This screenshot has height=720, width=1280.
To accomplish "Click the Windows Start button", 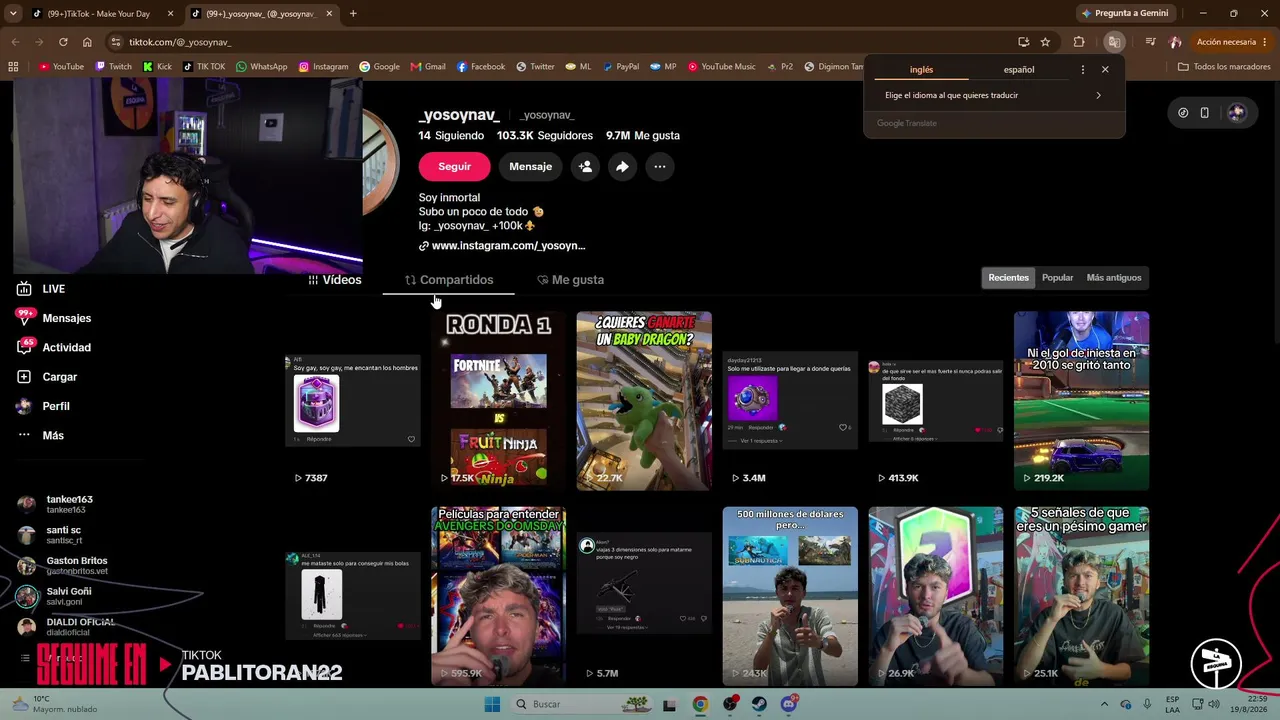I will pos(492,704).
